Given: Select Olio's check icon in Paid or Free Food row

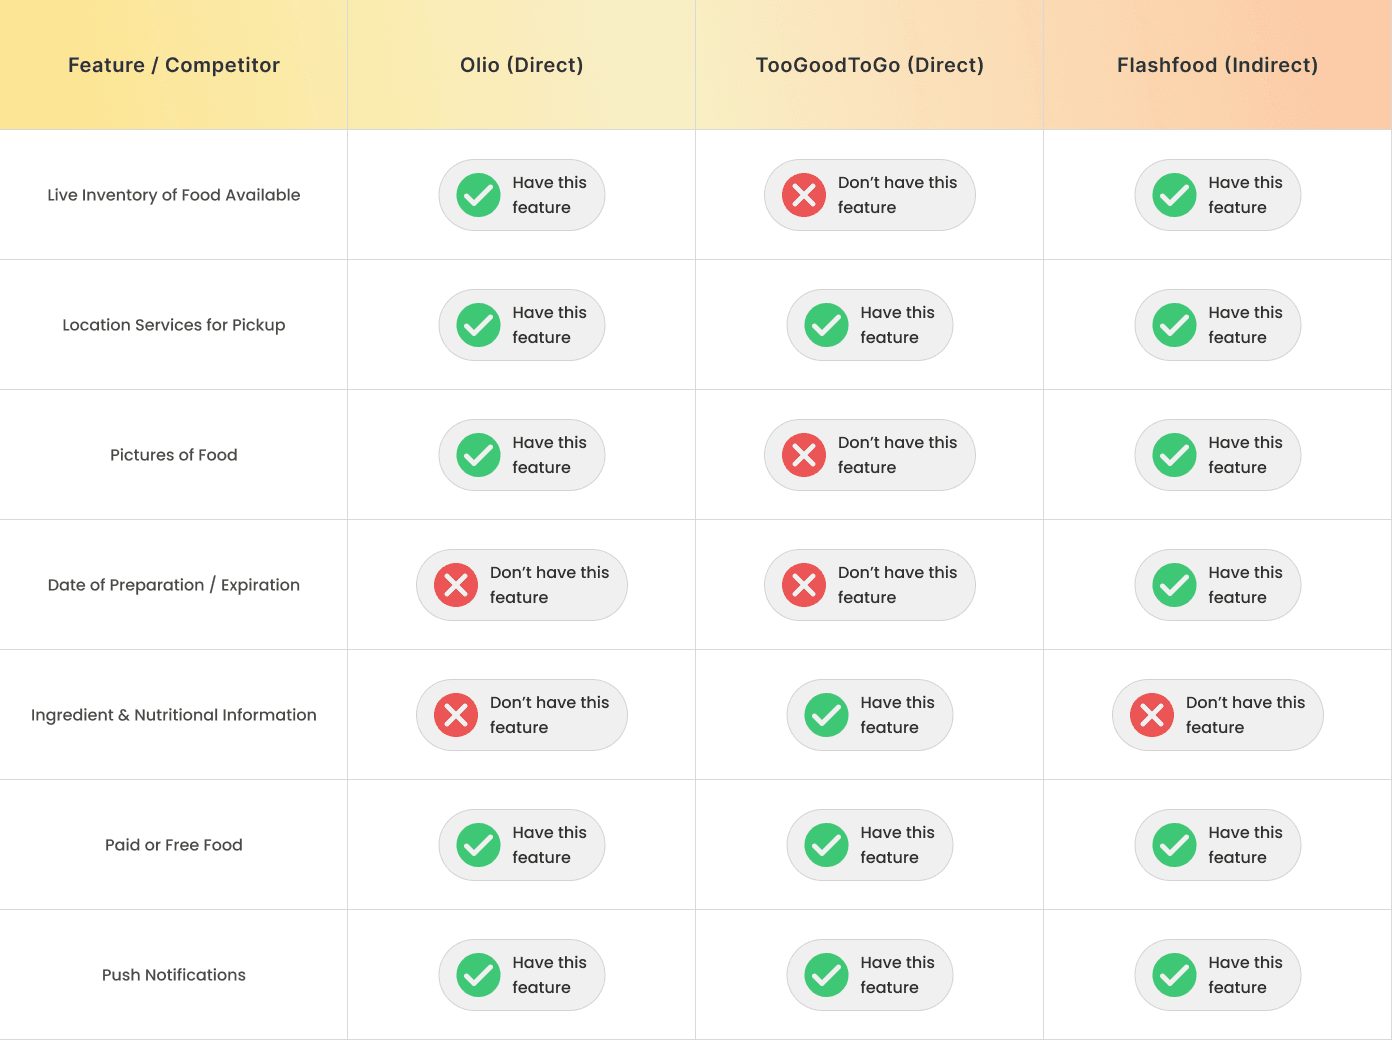Looking at the screenshot, I should (479, 845).
